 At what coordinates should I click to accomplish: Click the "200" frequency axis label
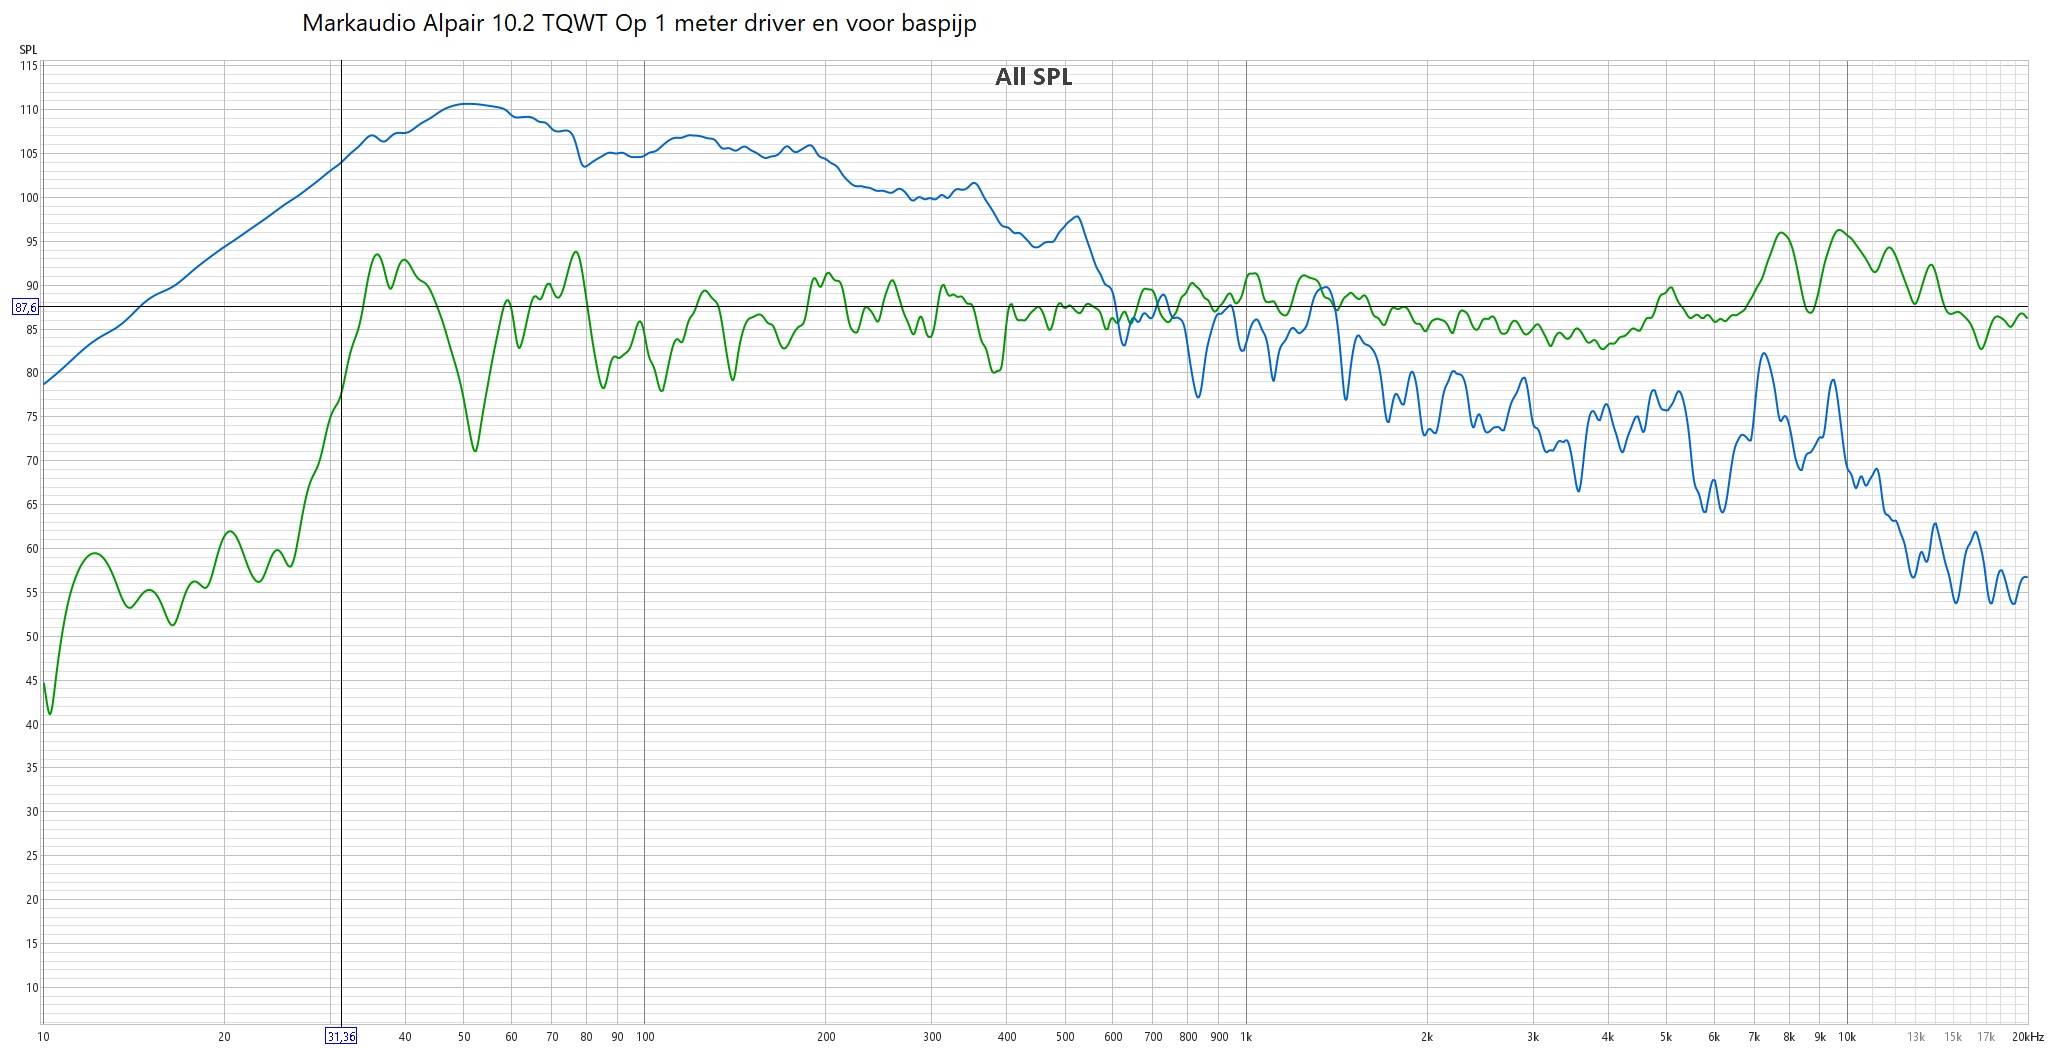826,1037
